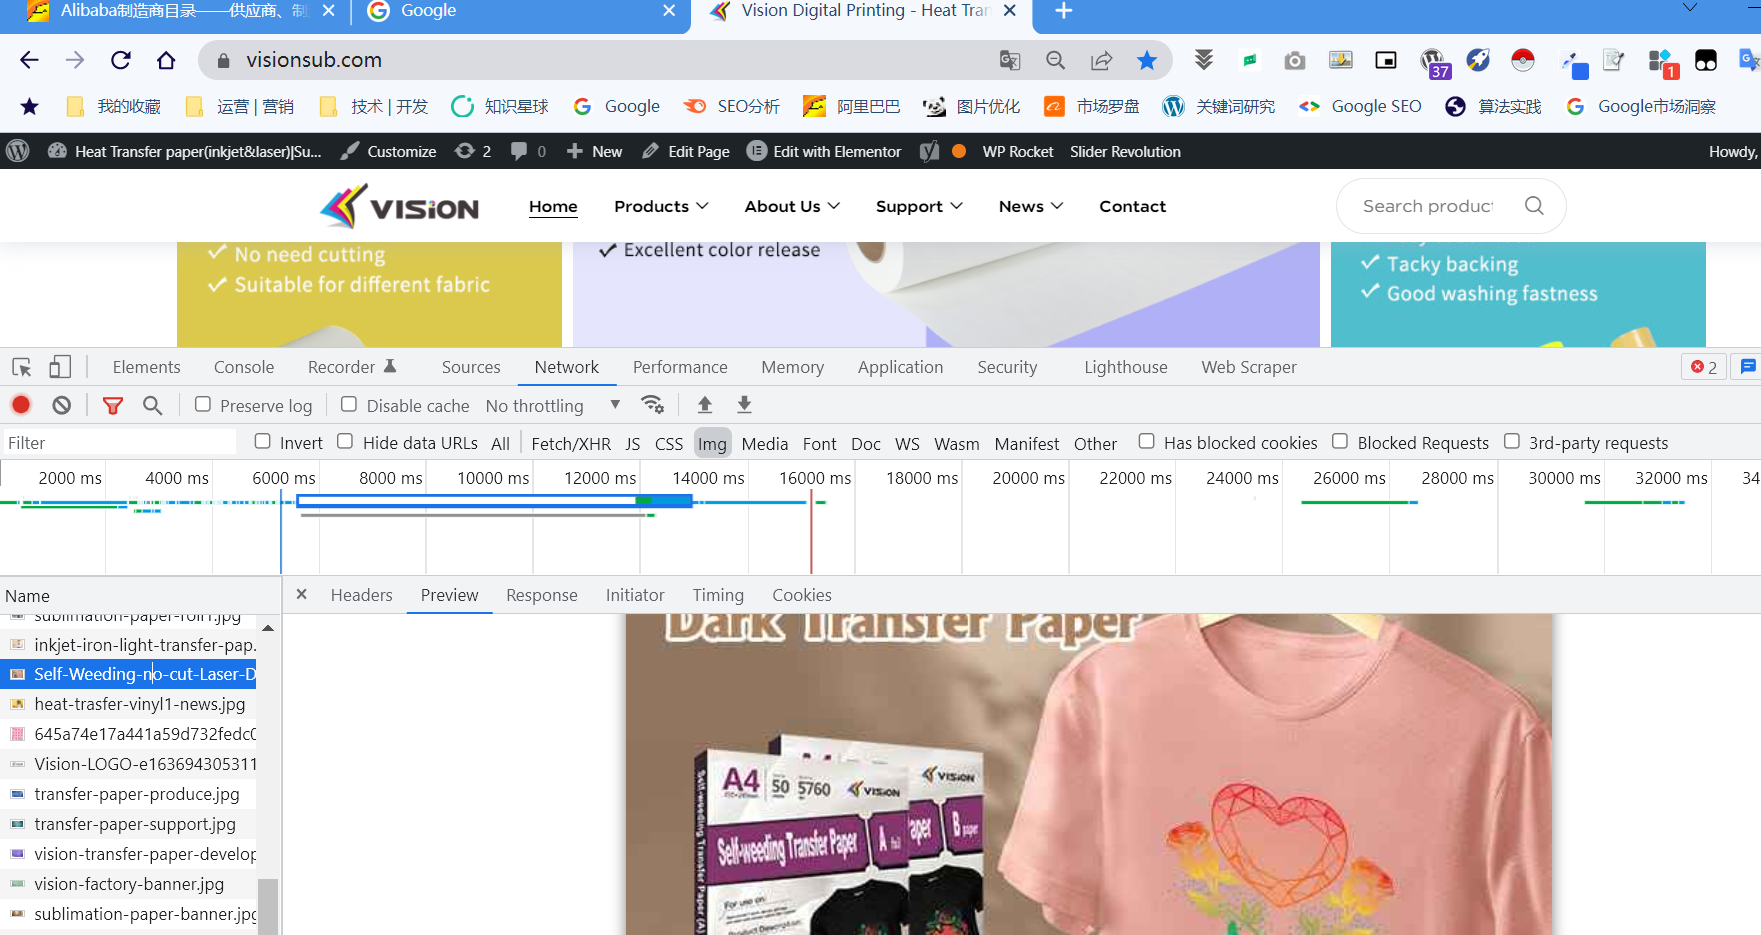The height and width of the screenshot is (935, 1761).
Task: Enable the Preserve log checkbox
Action: point(203,404)
